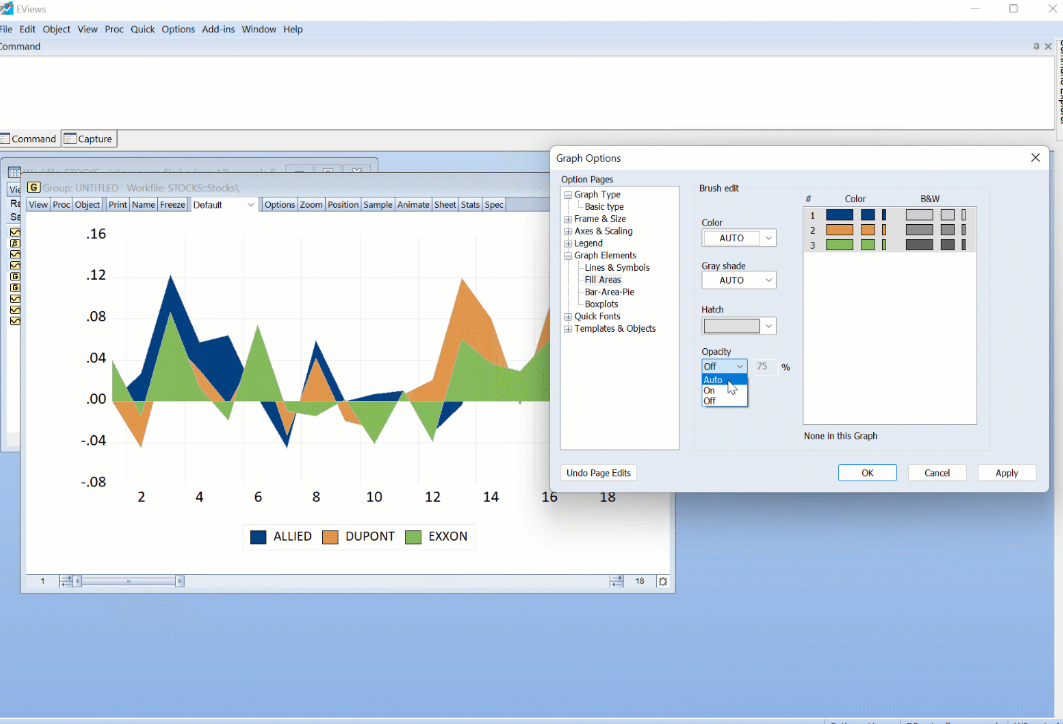Click the observation range slider below graph
The width and height of the screenshot is (1063, 724).
point(129,581)
